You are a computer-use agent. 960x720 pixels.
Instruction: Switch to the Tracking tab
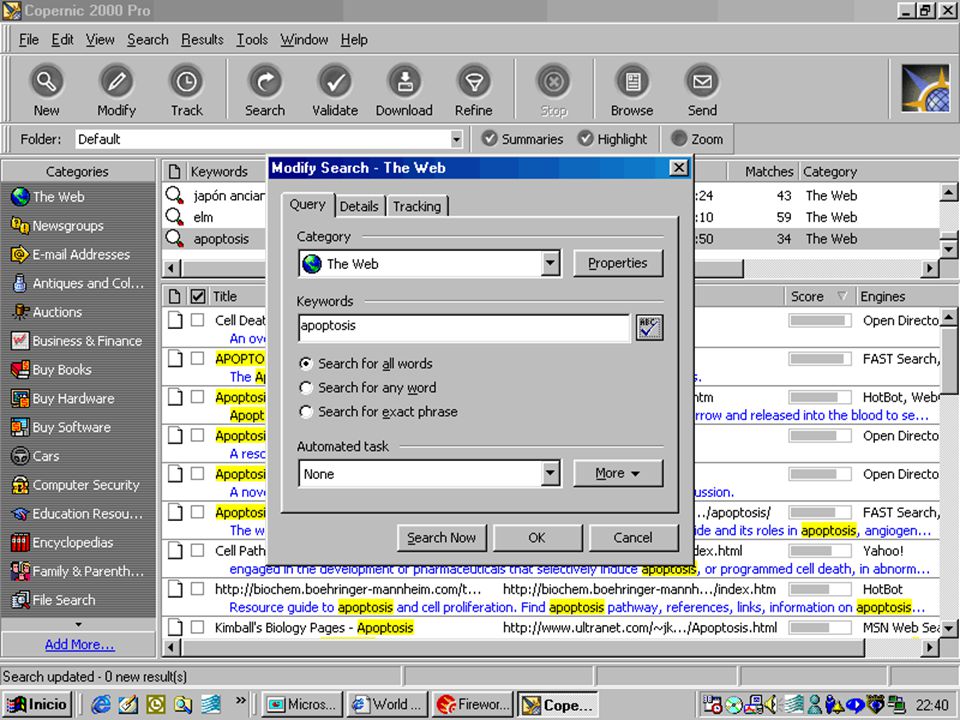(x=417, y=206)
